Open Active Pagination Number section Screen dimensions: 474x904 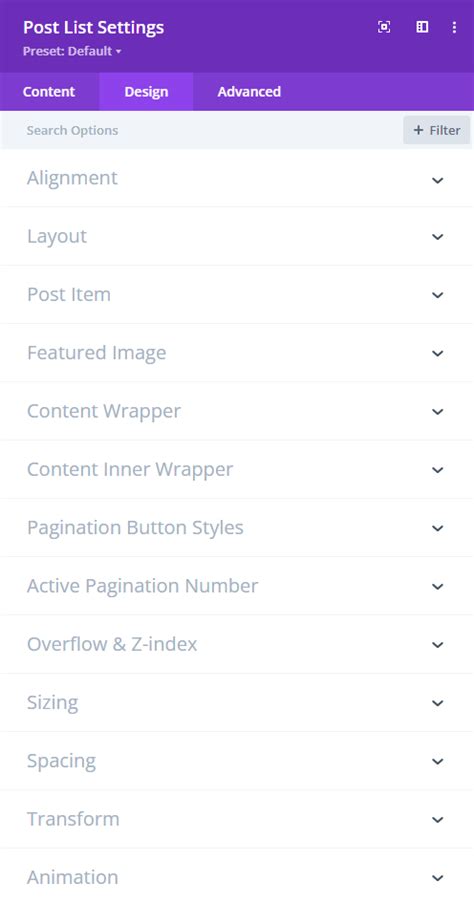[x=237, y=586]
